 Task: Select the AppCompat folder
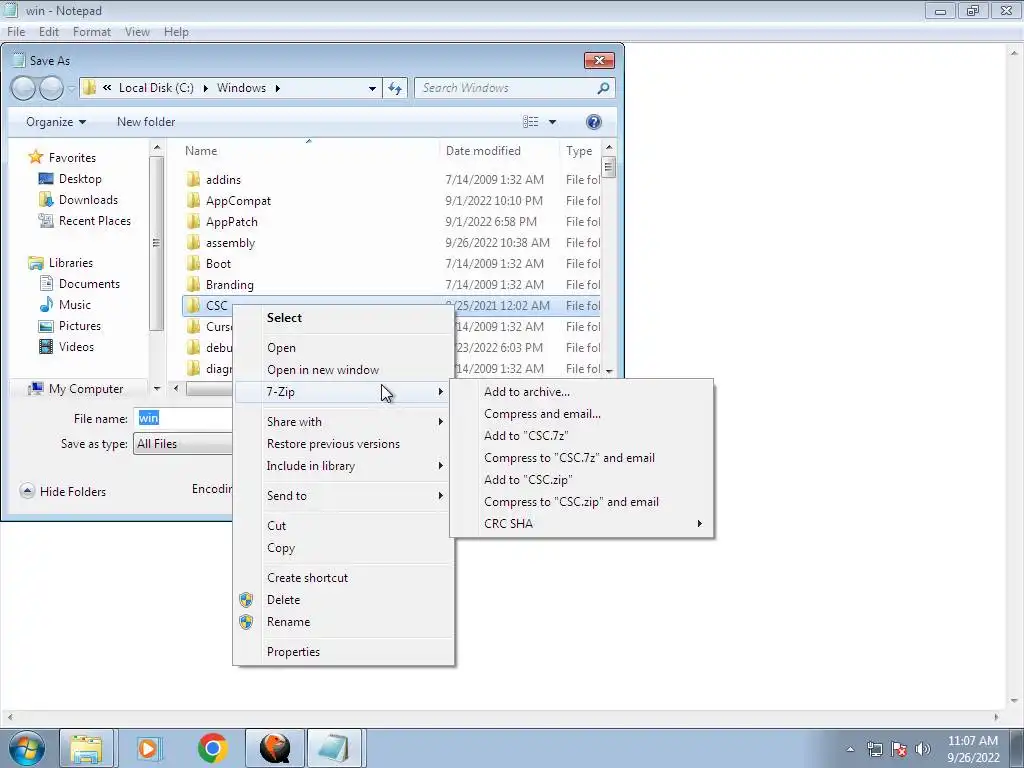[238, 200]
